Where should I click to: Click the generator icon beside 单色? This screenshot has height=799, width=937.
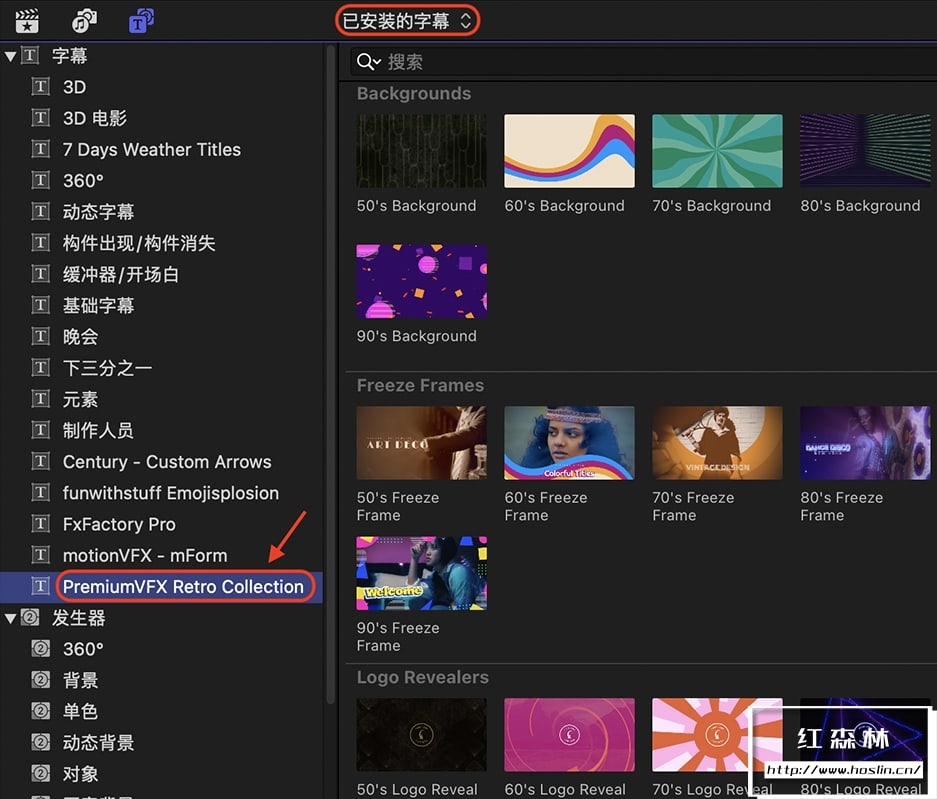[x=41, y=711]
